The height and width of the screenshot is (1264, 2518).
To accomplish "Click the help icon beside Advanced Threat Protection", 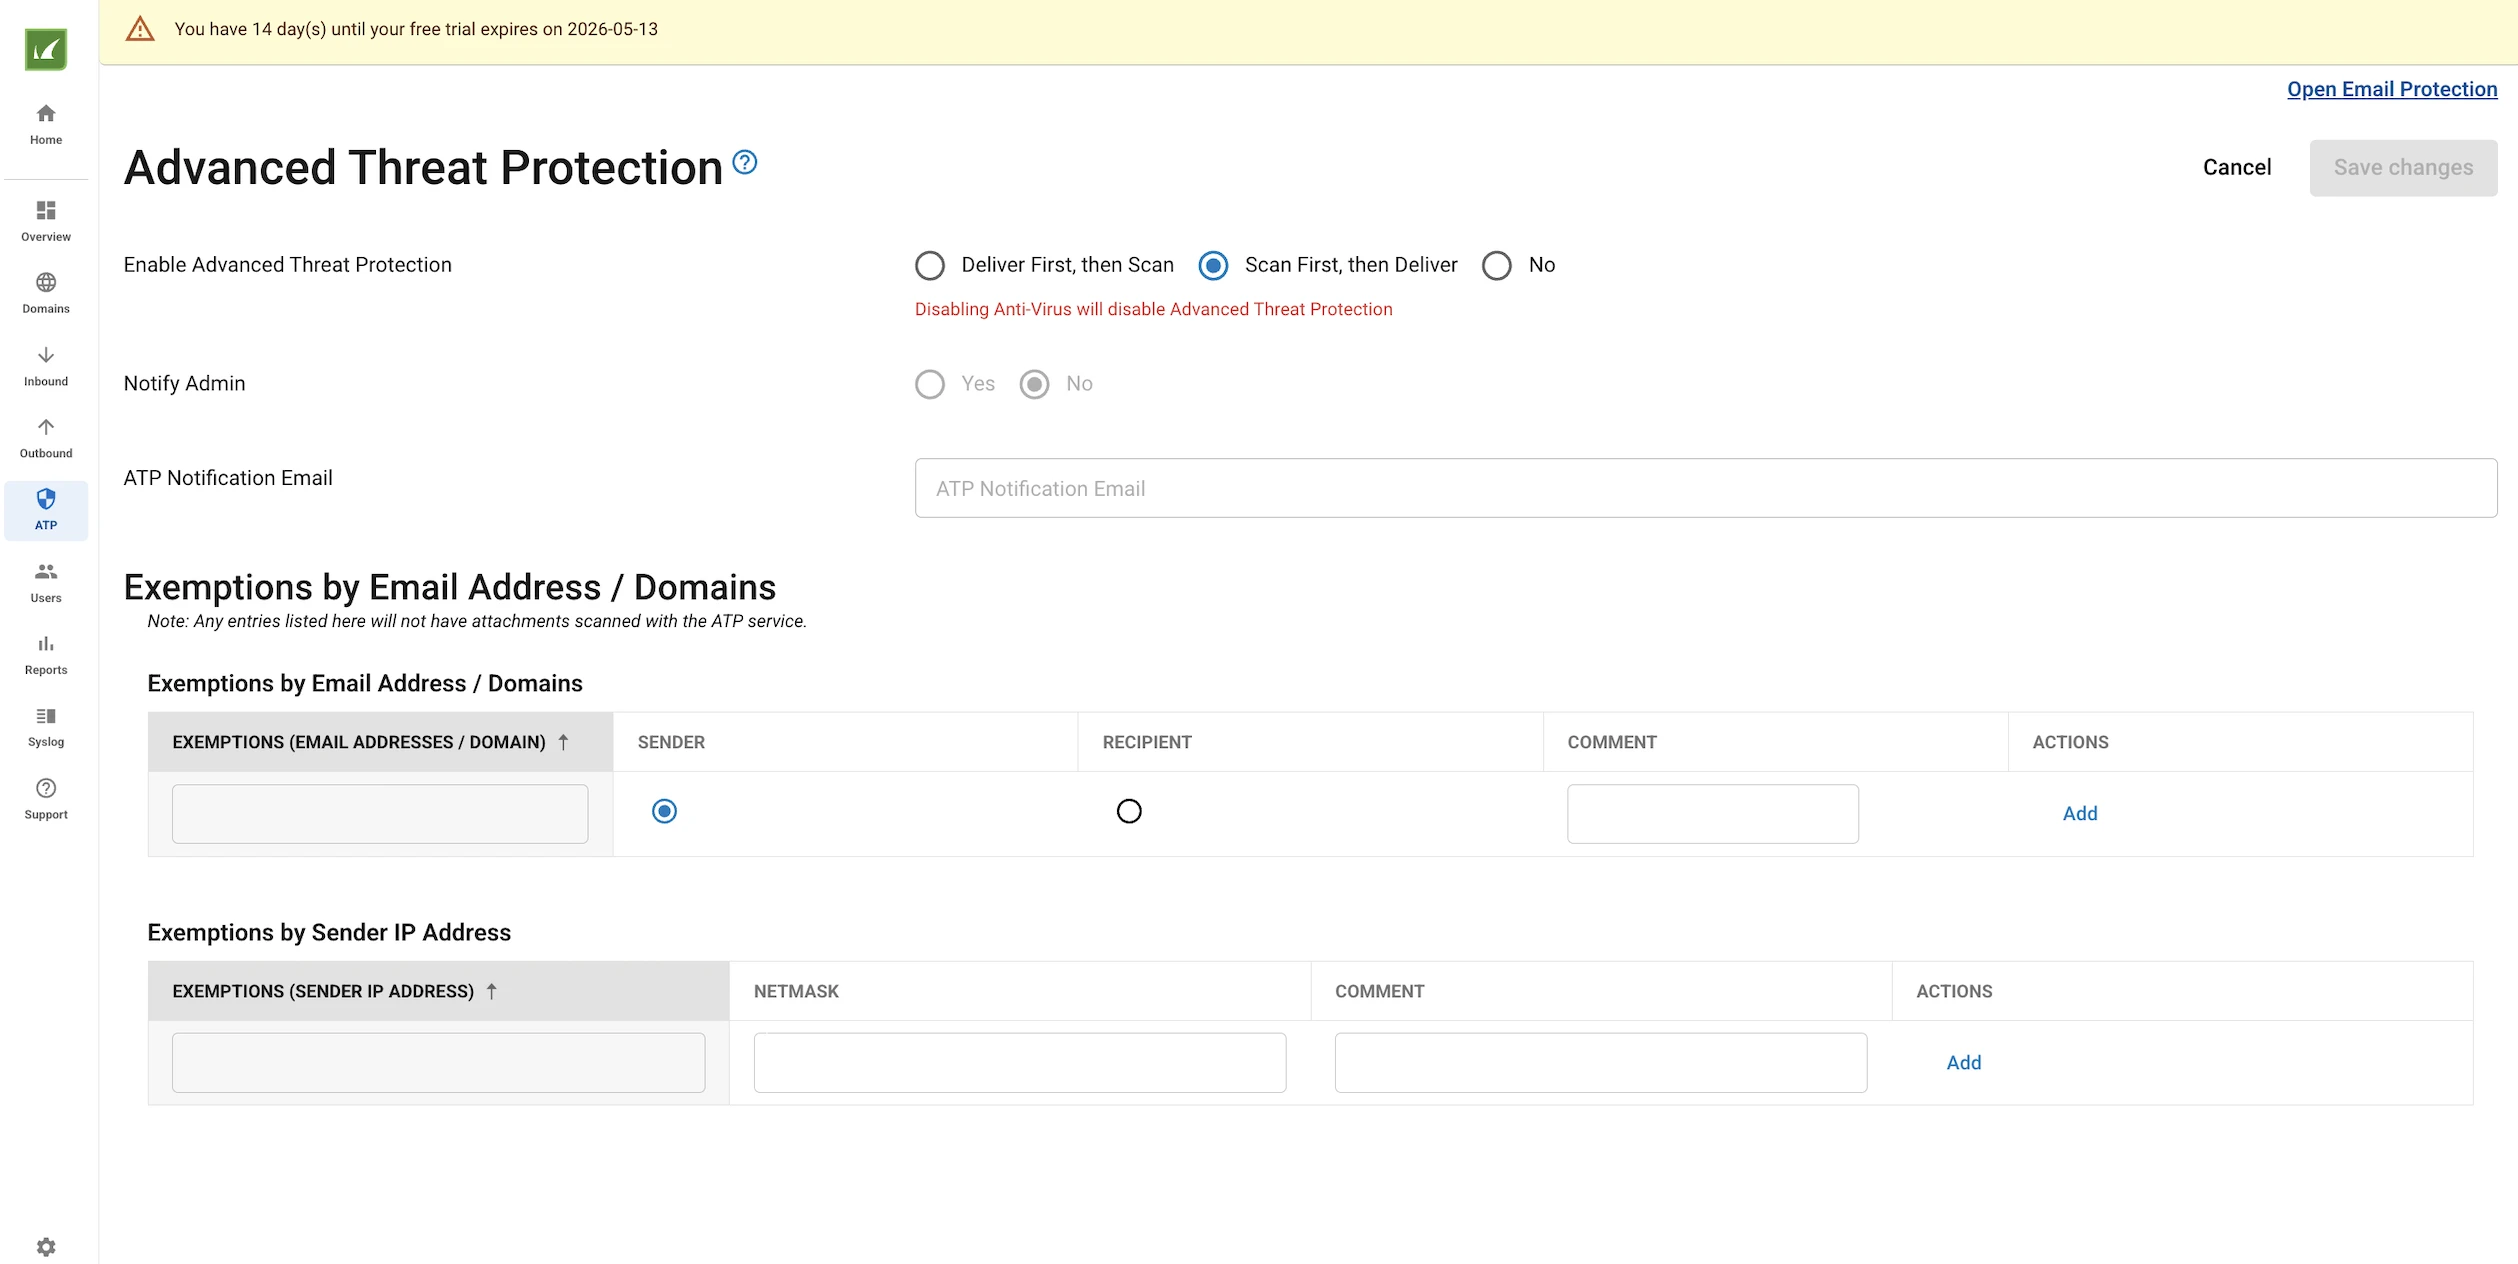I will point(745,162).
